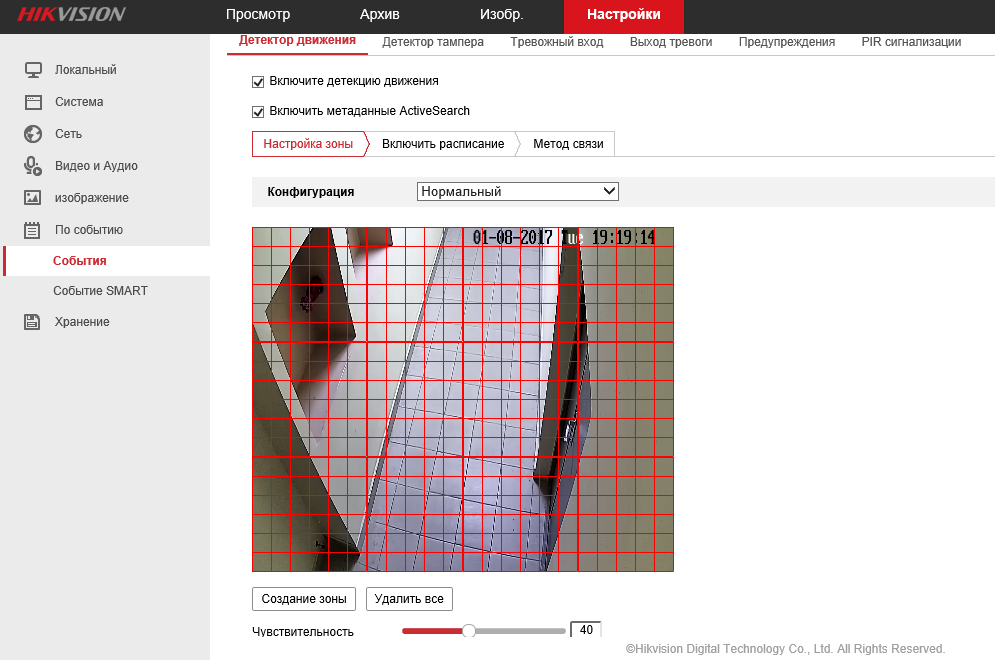Image resolution: width=995 pixels, height=660 pixels.
Task: Collapse the По событию section
Action: [x=89, y=230]
